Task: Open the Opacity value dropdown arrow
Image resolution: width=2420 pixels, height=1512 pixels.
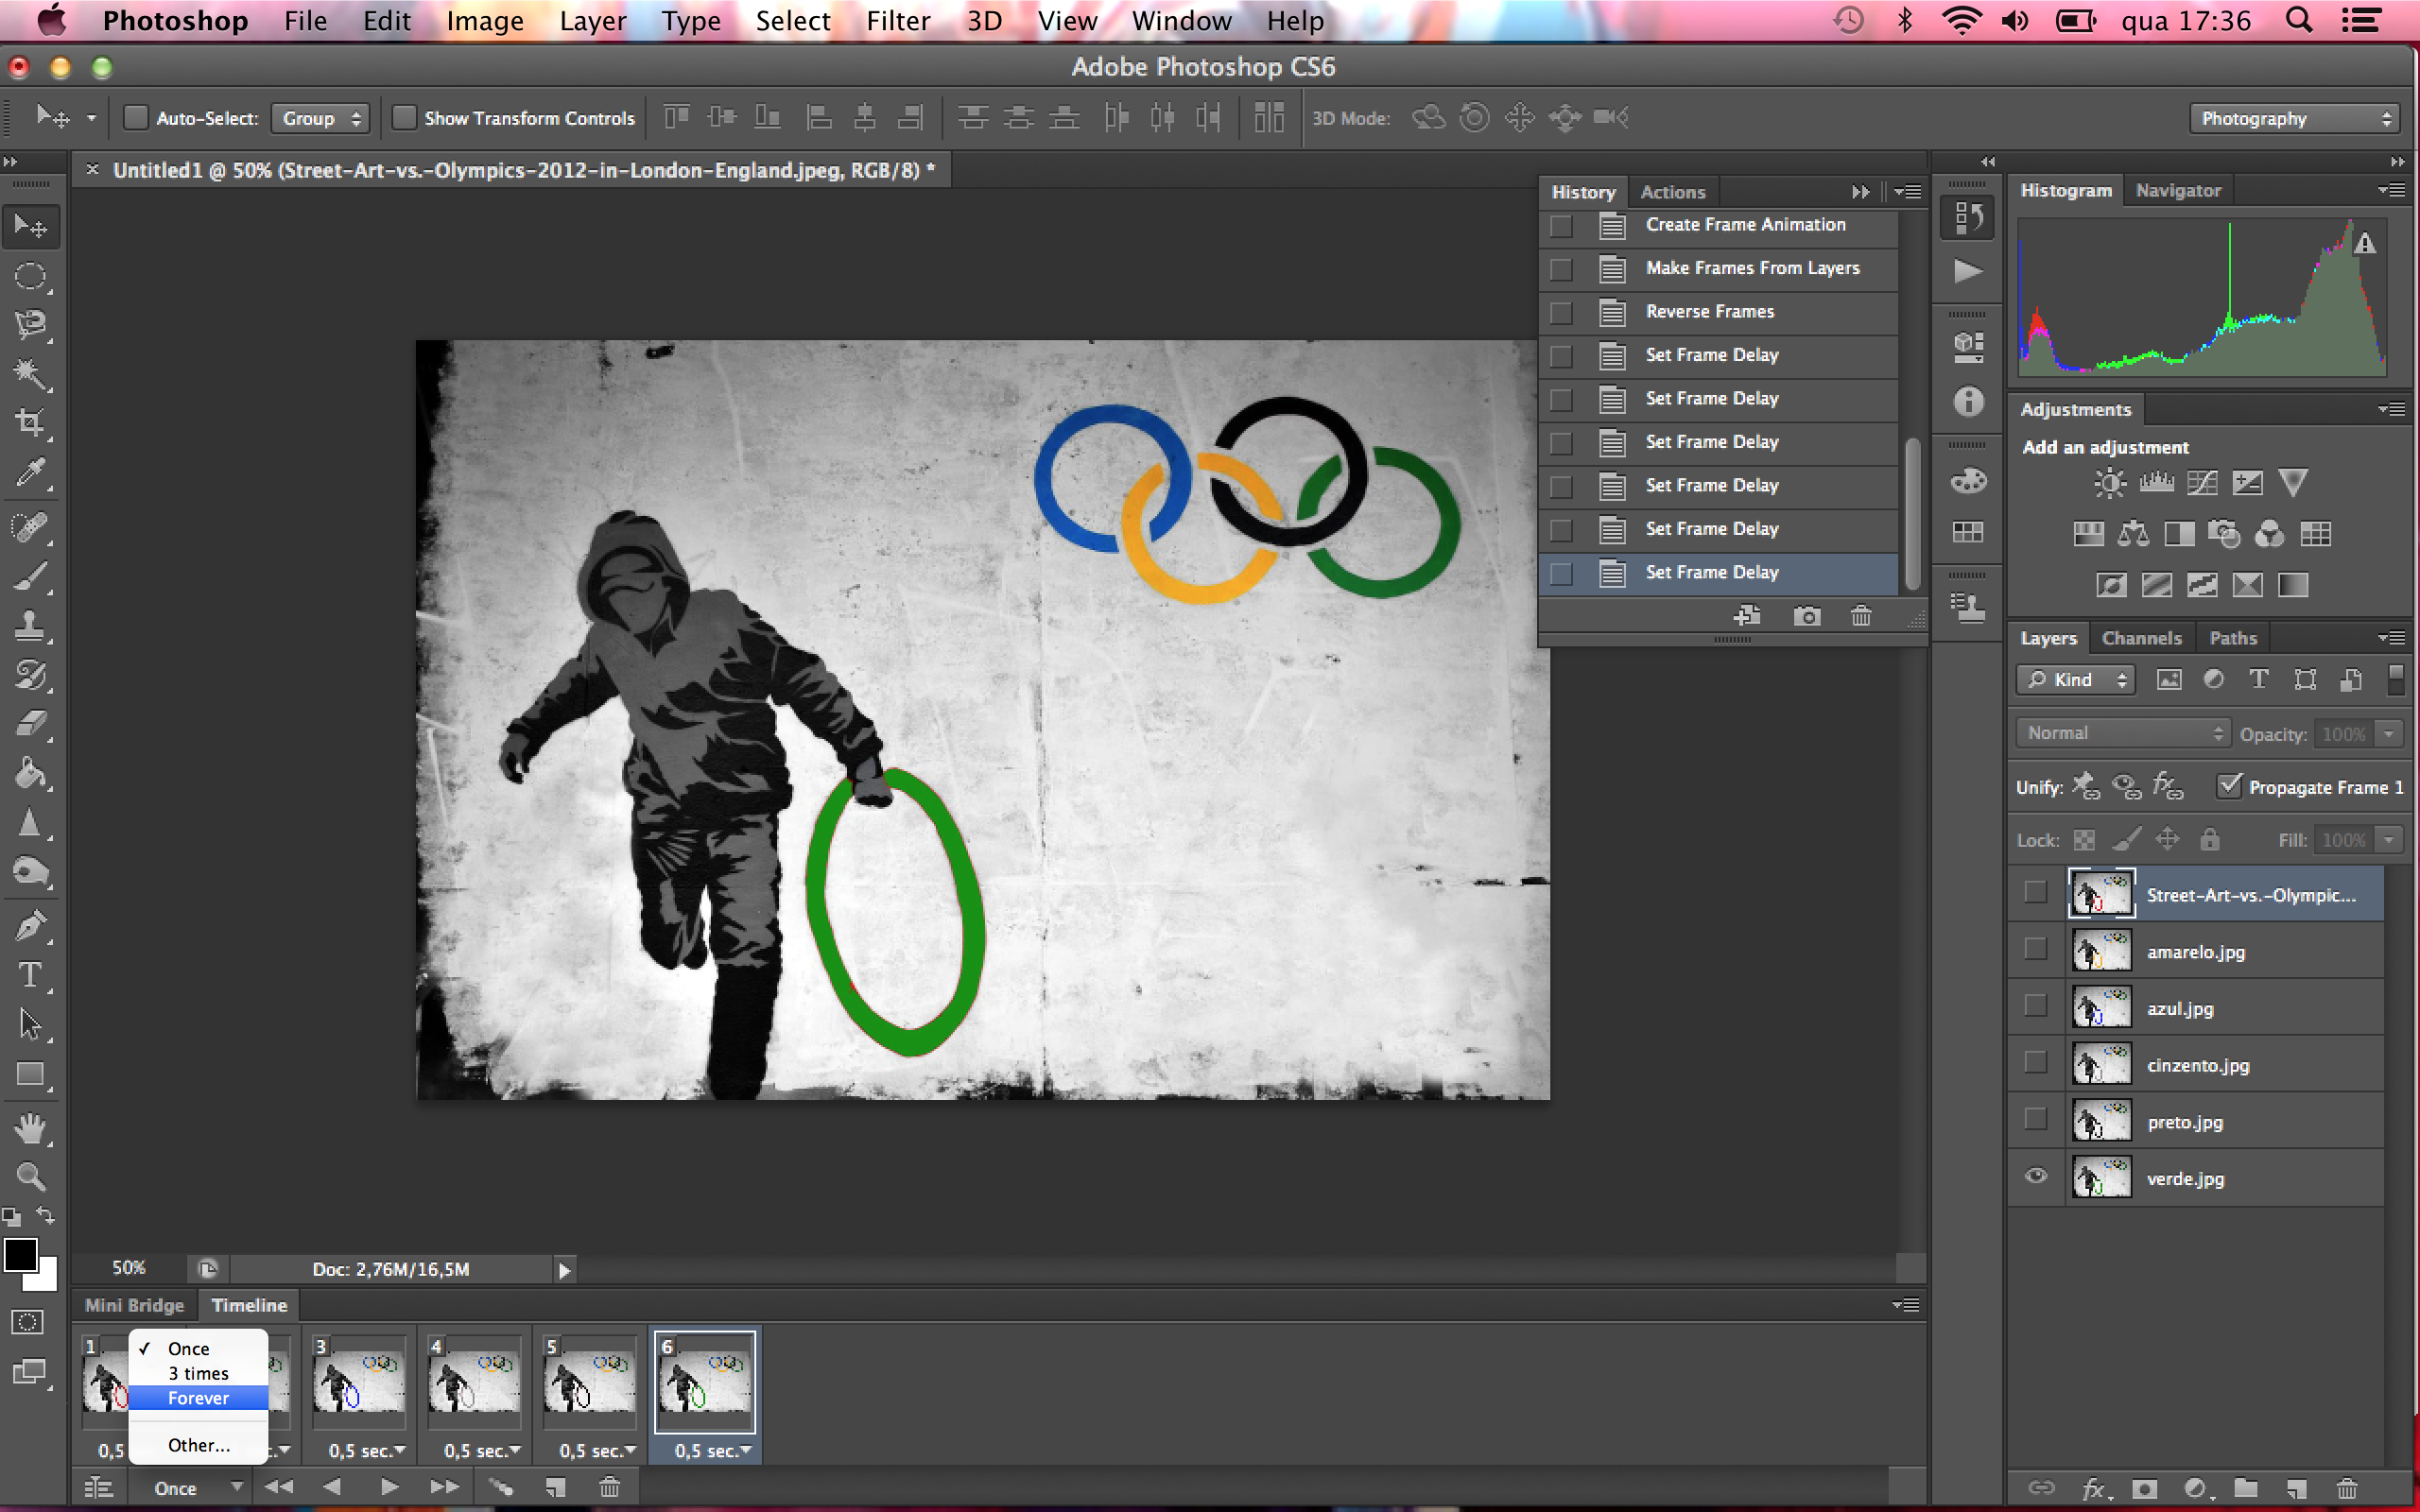Action: (x=2388, y=734)
